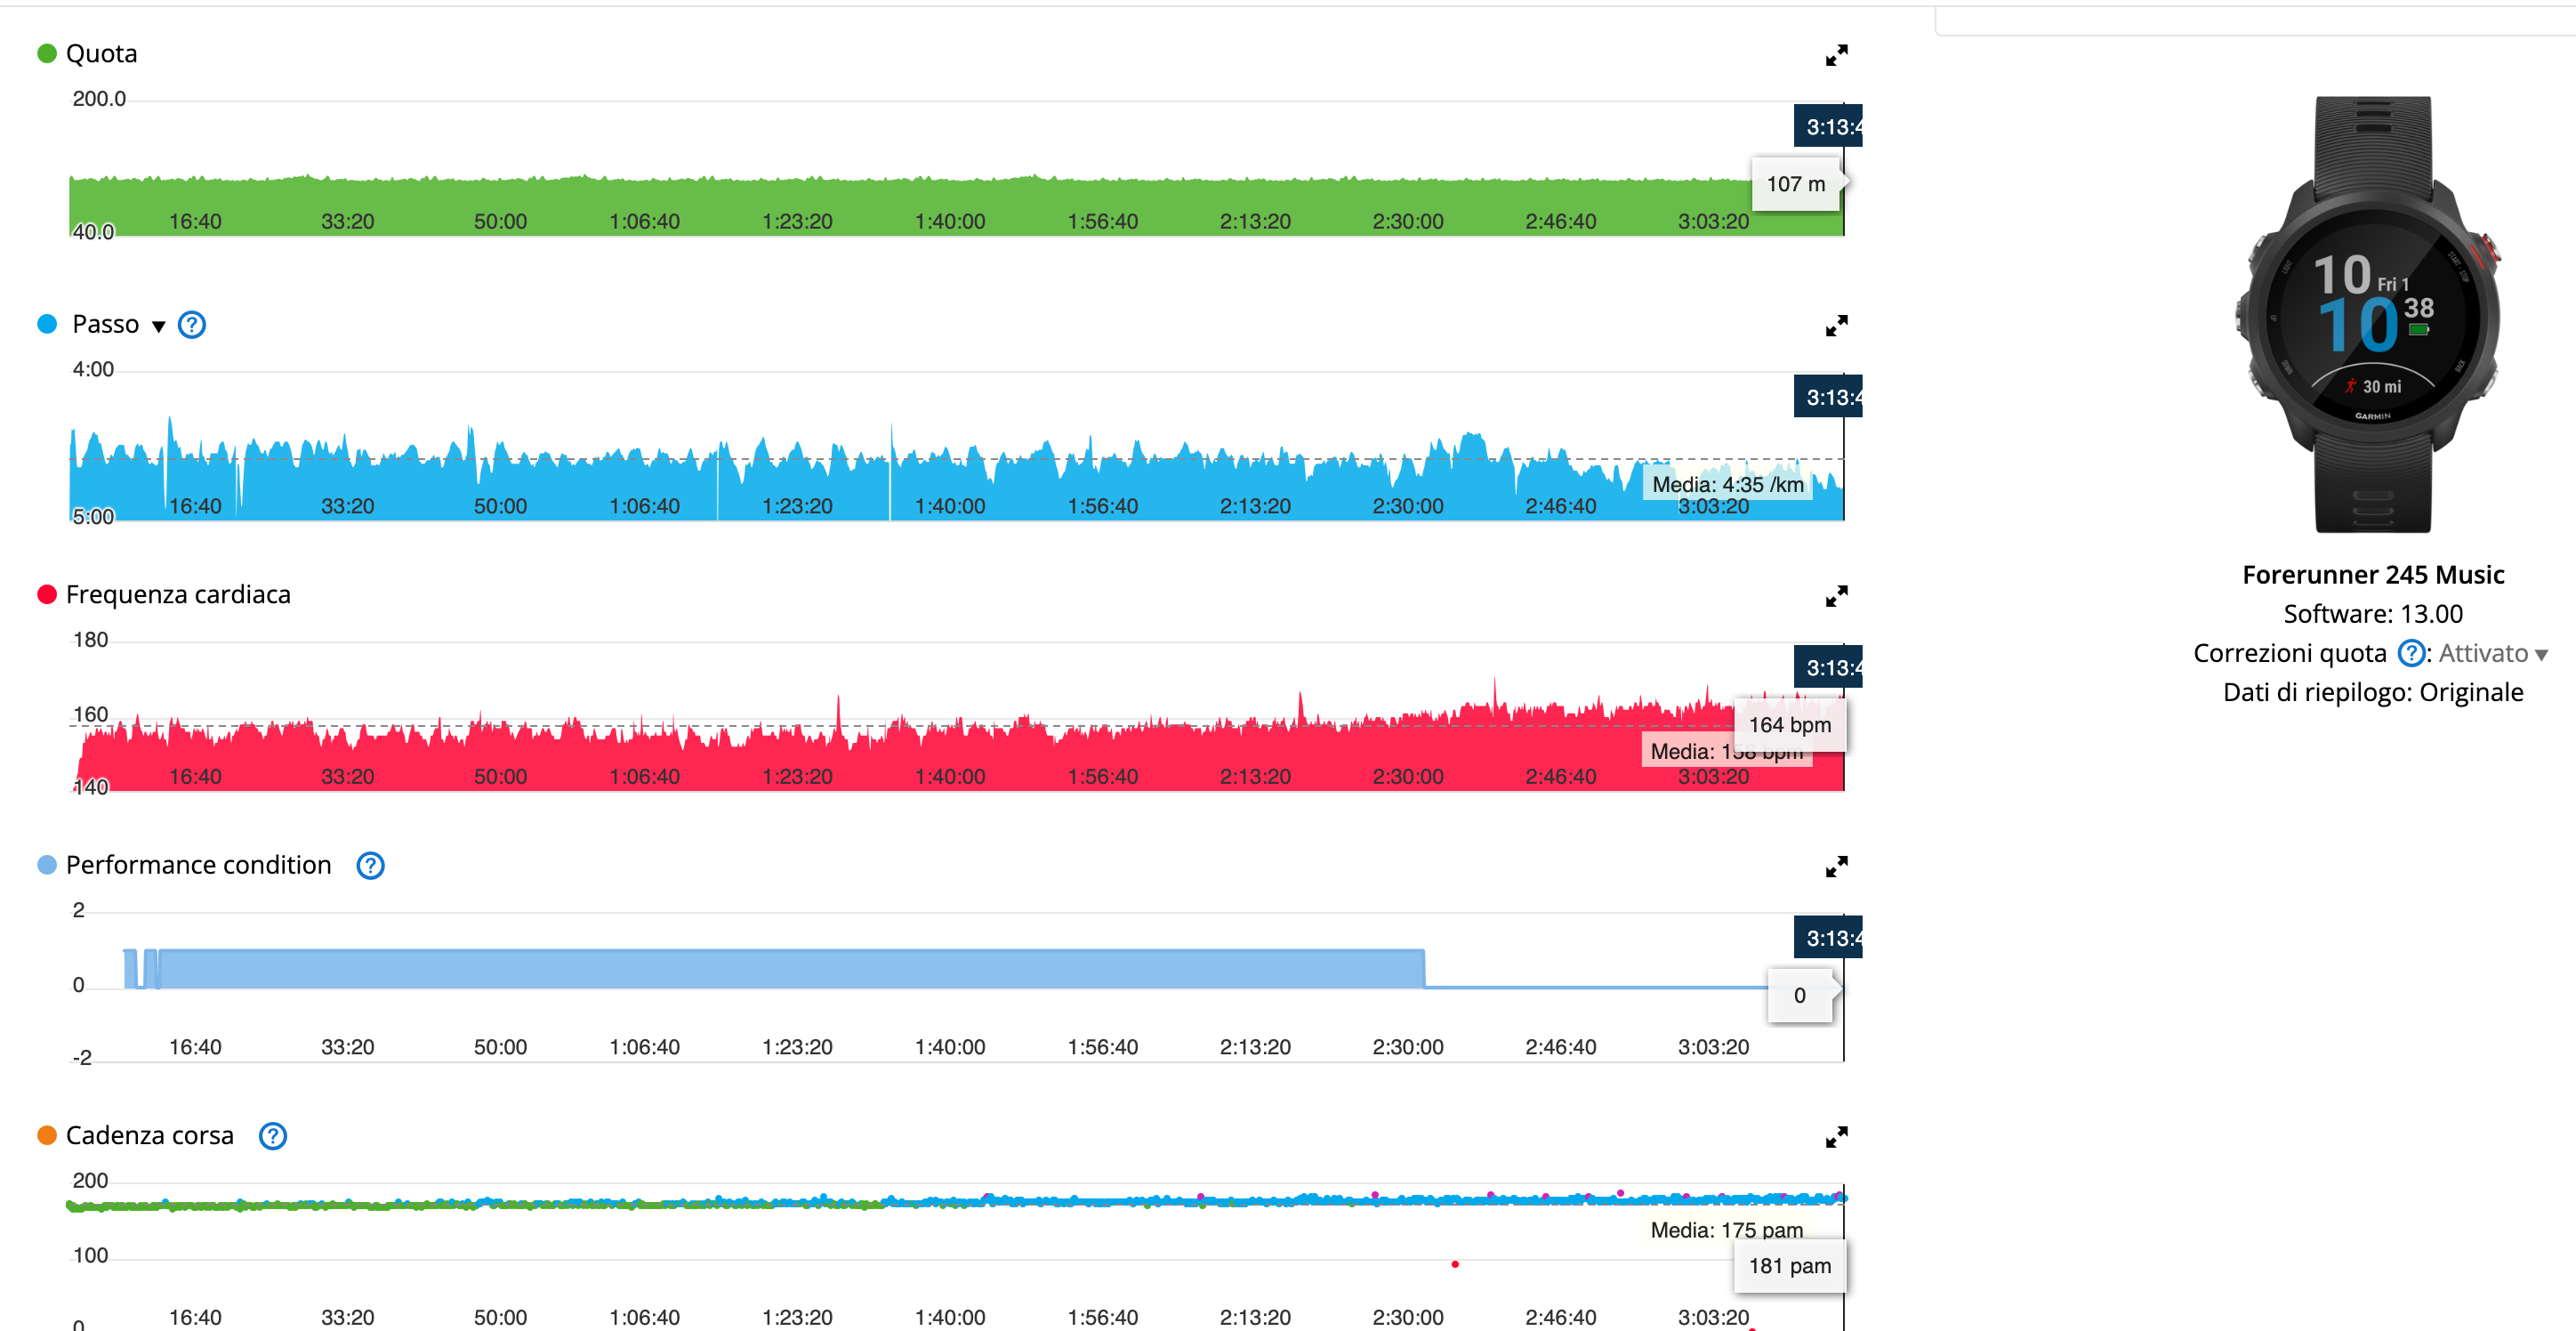Viewport: 2576px width, 1331px height.
Task: Expand the Frequenza cardiaca chart fullscreen
Action: [1835, 597]
